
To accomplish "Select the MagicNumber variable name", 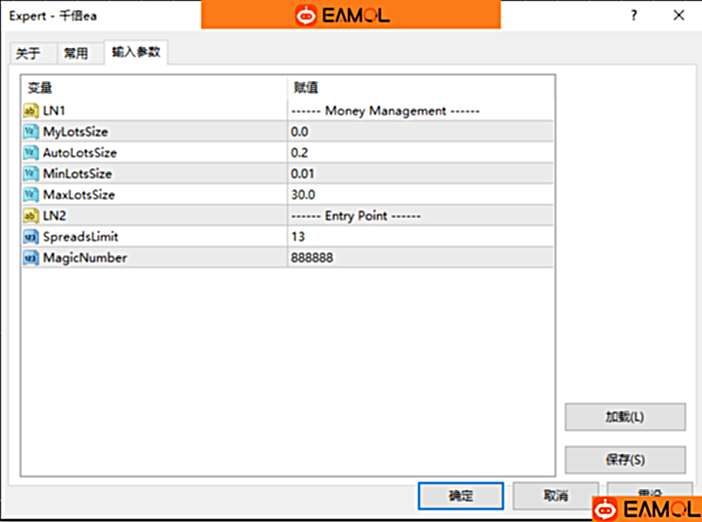I will click(85, 258).
